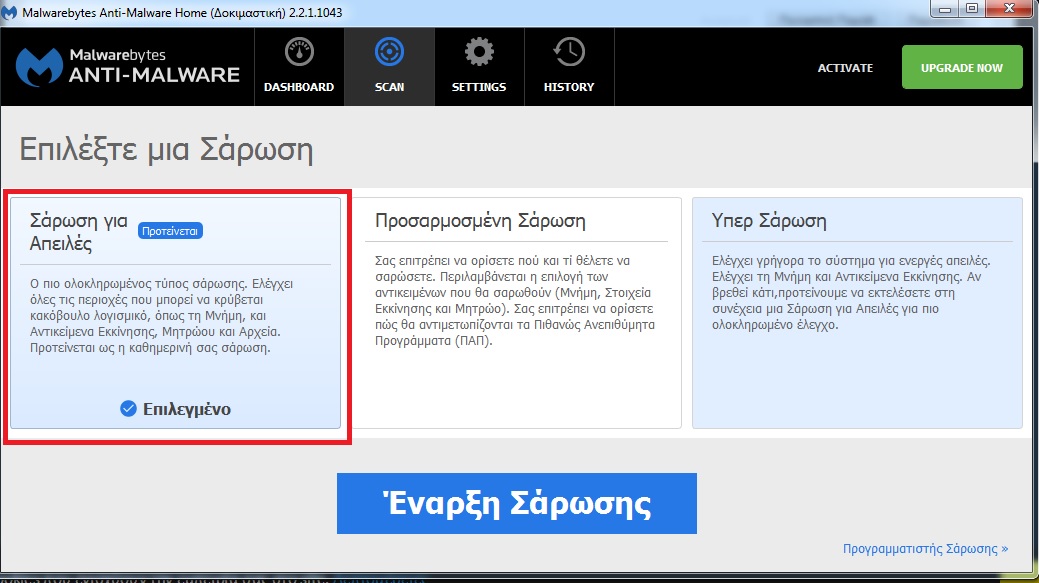Select the Scan target icon
Screen dimensions: 1039x583
coord(389,52)
